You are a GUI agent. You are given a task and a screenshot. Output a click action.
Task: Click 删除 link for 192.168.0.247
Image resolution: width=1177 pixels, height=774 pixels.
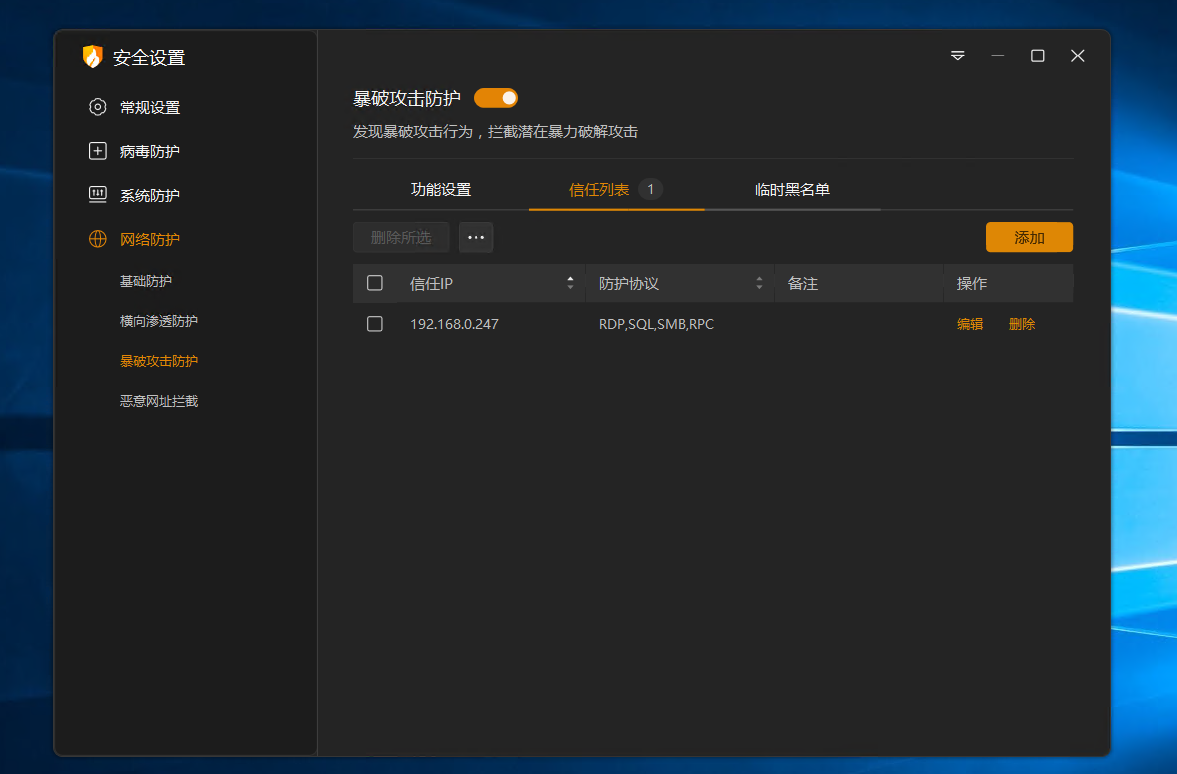pos(1022,324)
